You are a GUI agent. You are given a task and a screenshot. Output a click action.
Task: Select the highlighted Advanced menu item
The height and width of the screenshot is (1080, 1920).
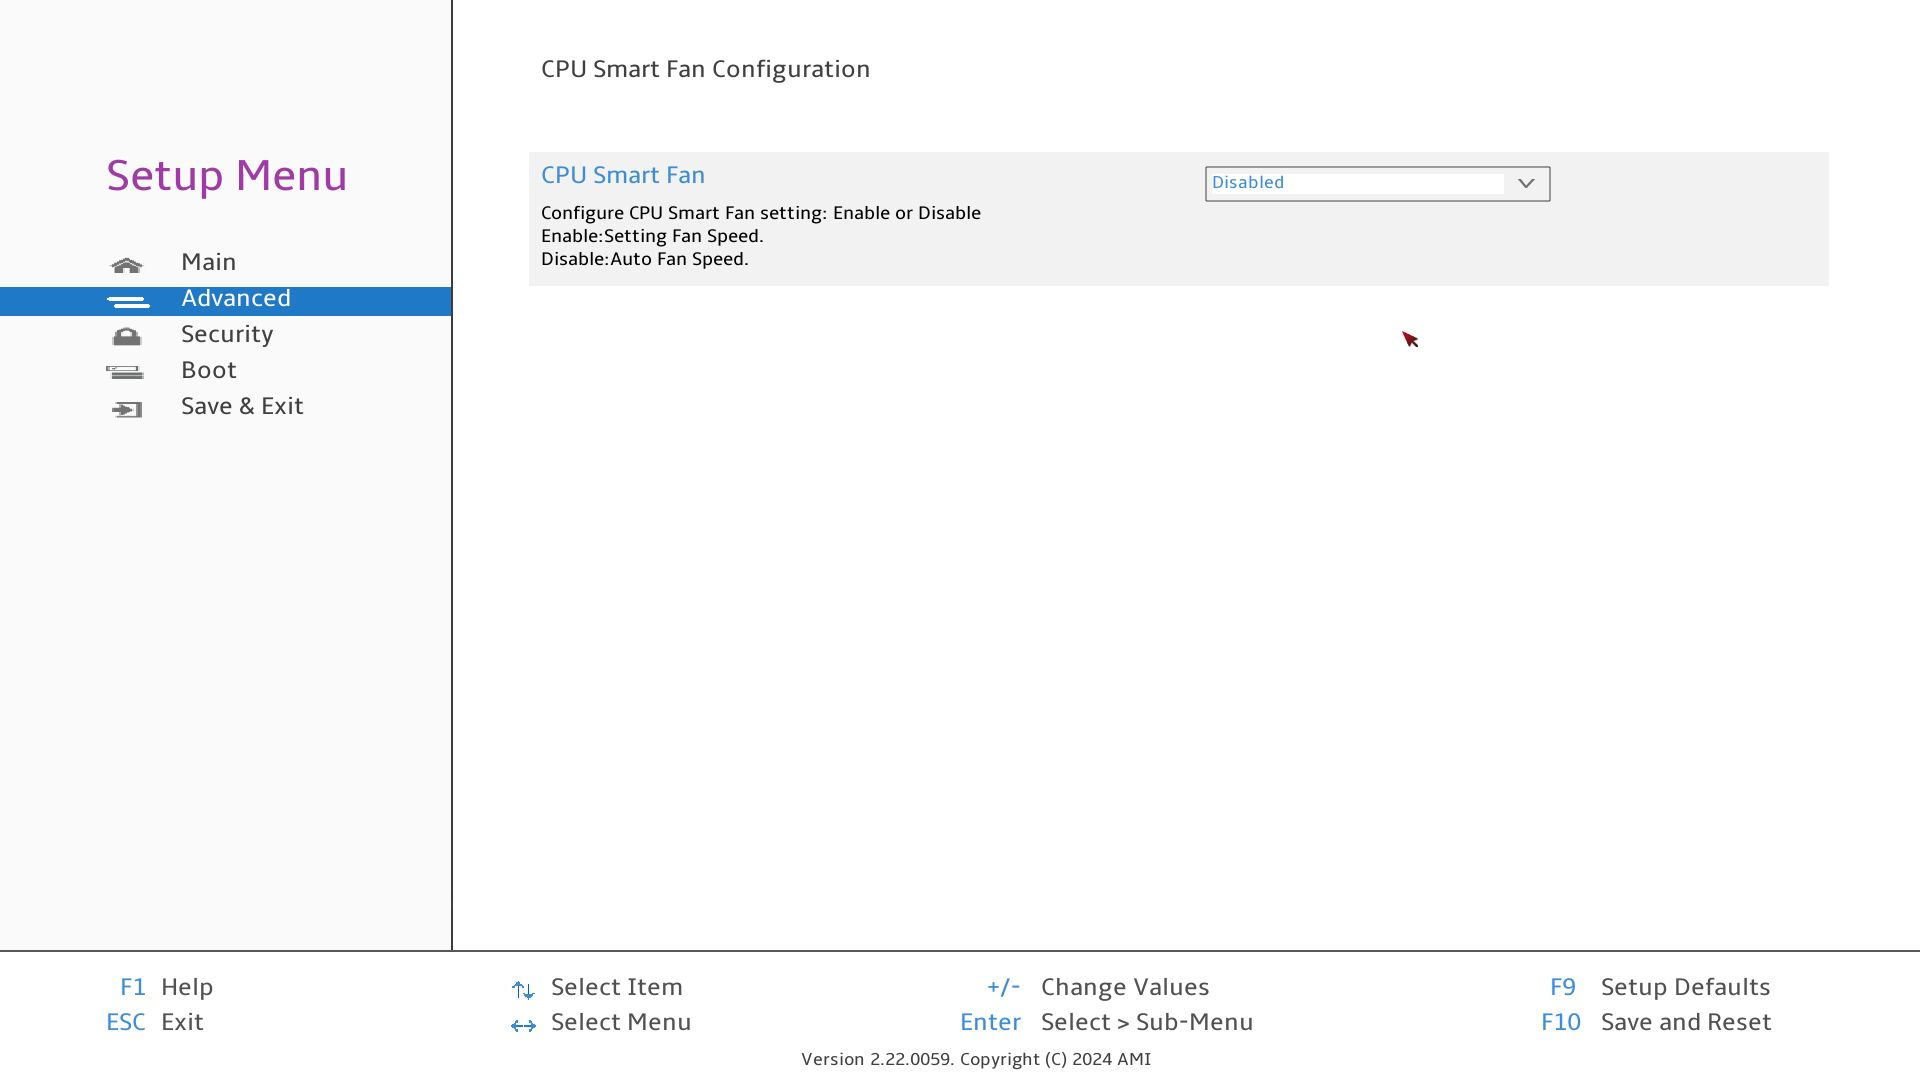click(x=236, y=299)
